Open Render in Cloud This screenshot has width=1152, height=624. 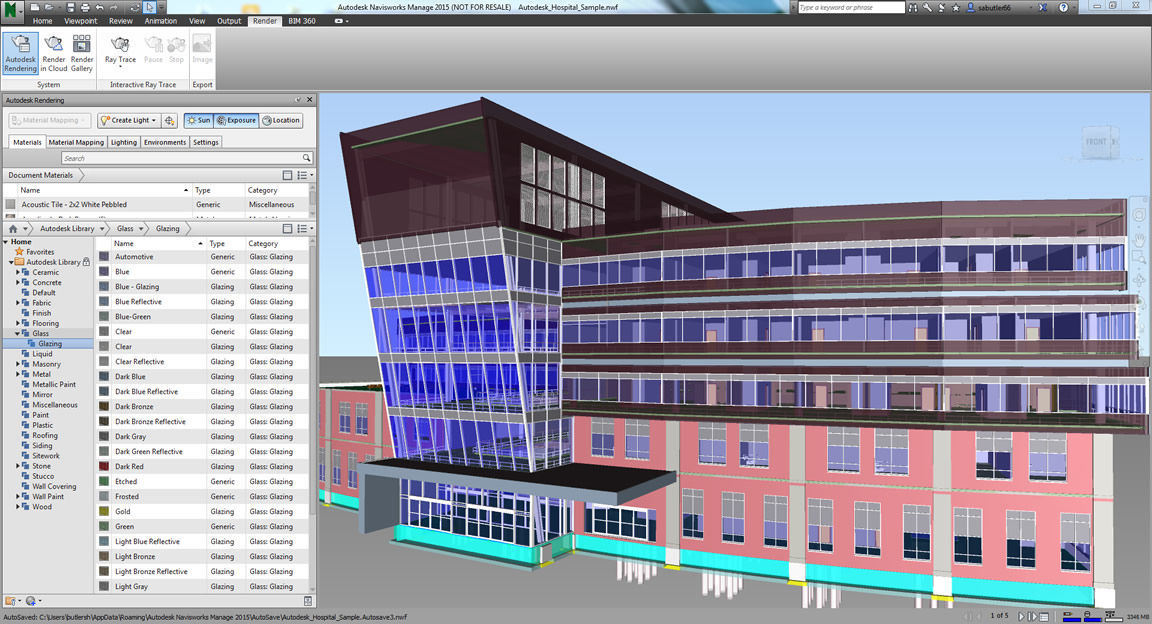tap(54, 53)
